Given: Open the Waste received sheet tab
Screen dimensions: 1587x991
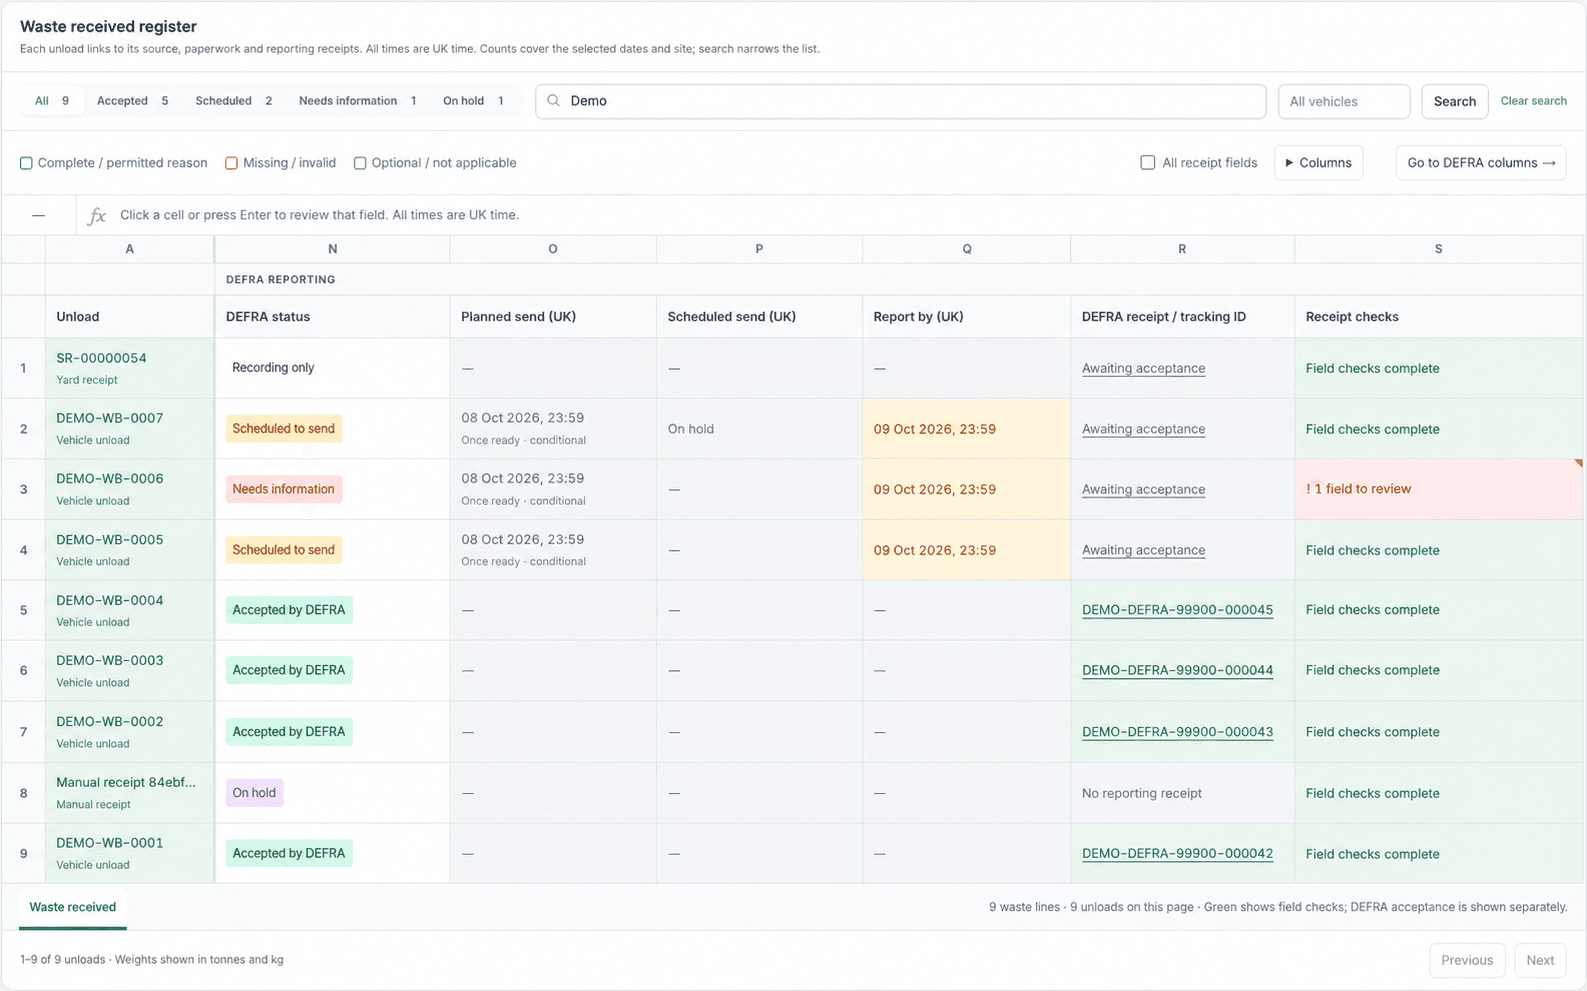Looking at the screenshot, I should [x=73, y=907].
